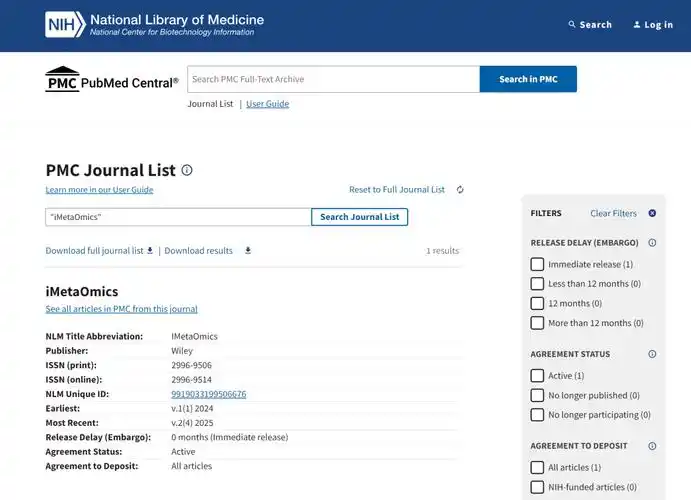Click the Search Journal List button
Viewport: 691px width, 500px height.
tap(359, 217)
